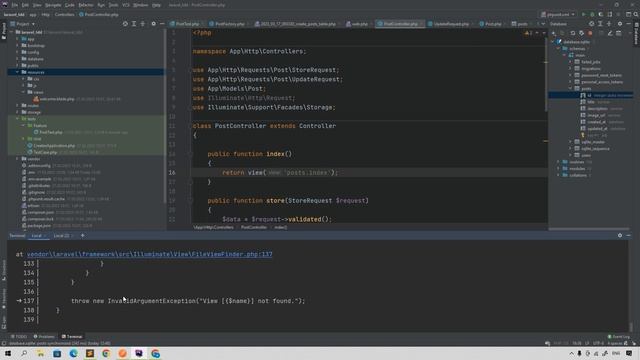Open the query console icon in Database toolbar

[619, 33]
